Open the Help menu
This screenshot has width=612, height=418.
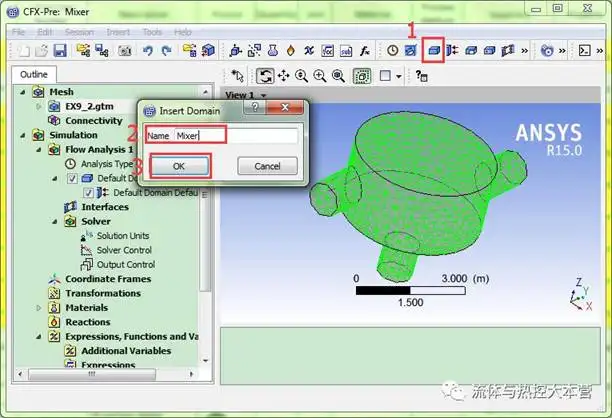[183, 32]
